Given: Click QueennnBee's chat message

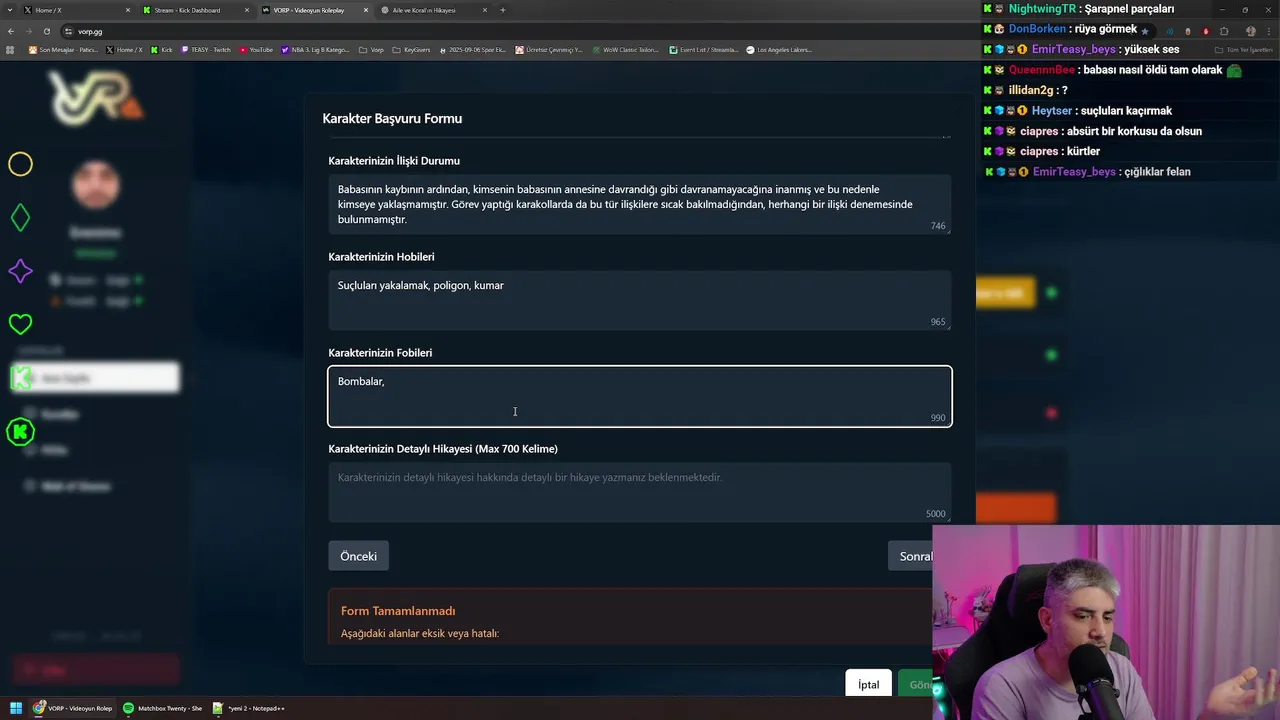Looking at the screenshot, I should (x=1152, y=70).
